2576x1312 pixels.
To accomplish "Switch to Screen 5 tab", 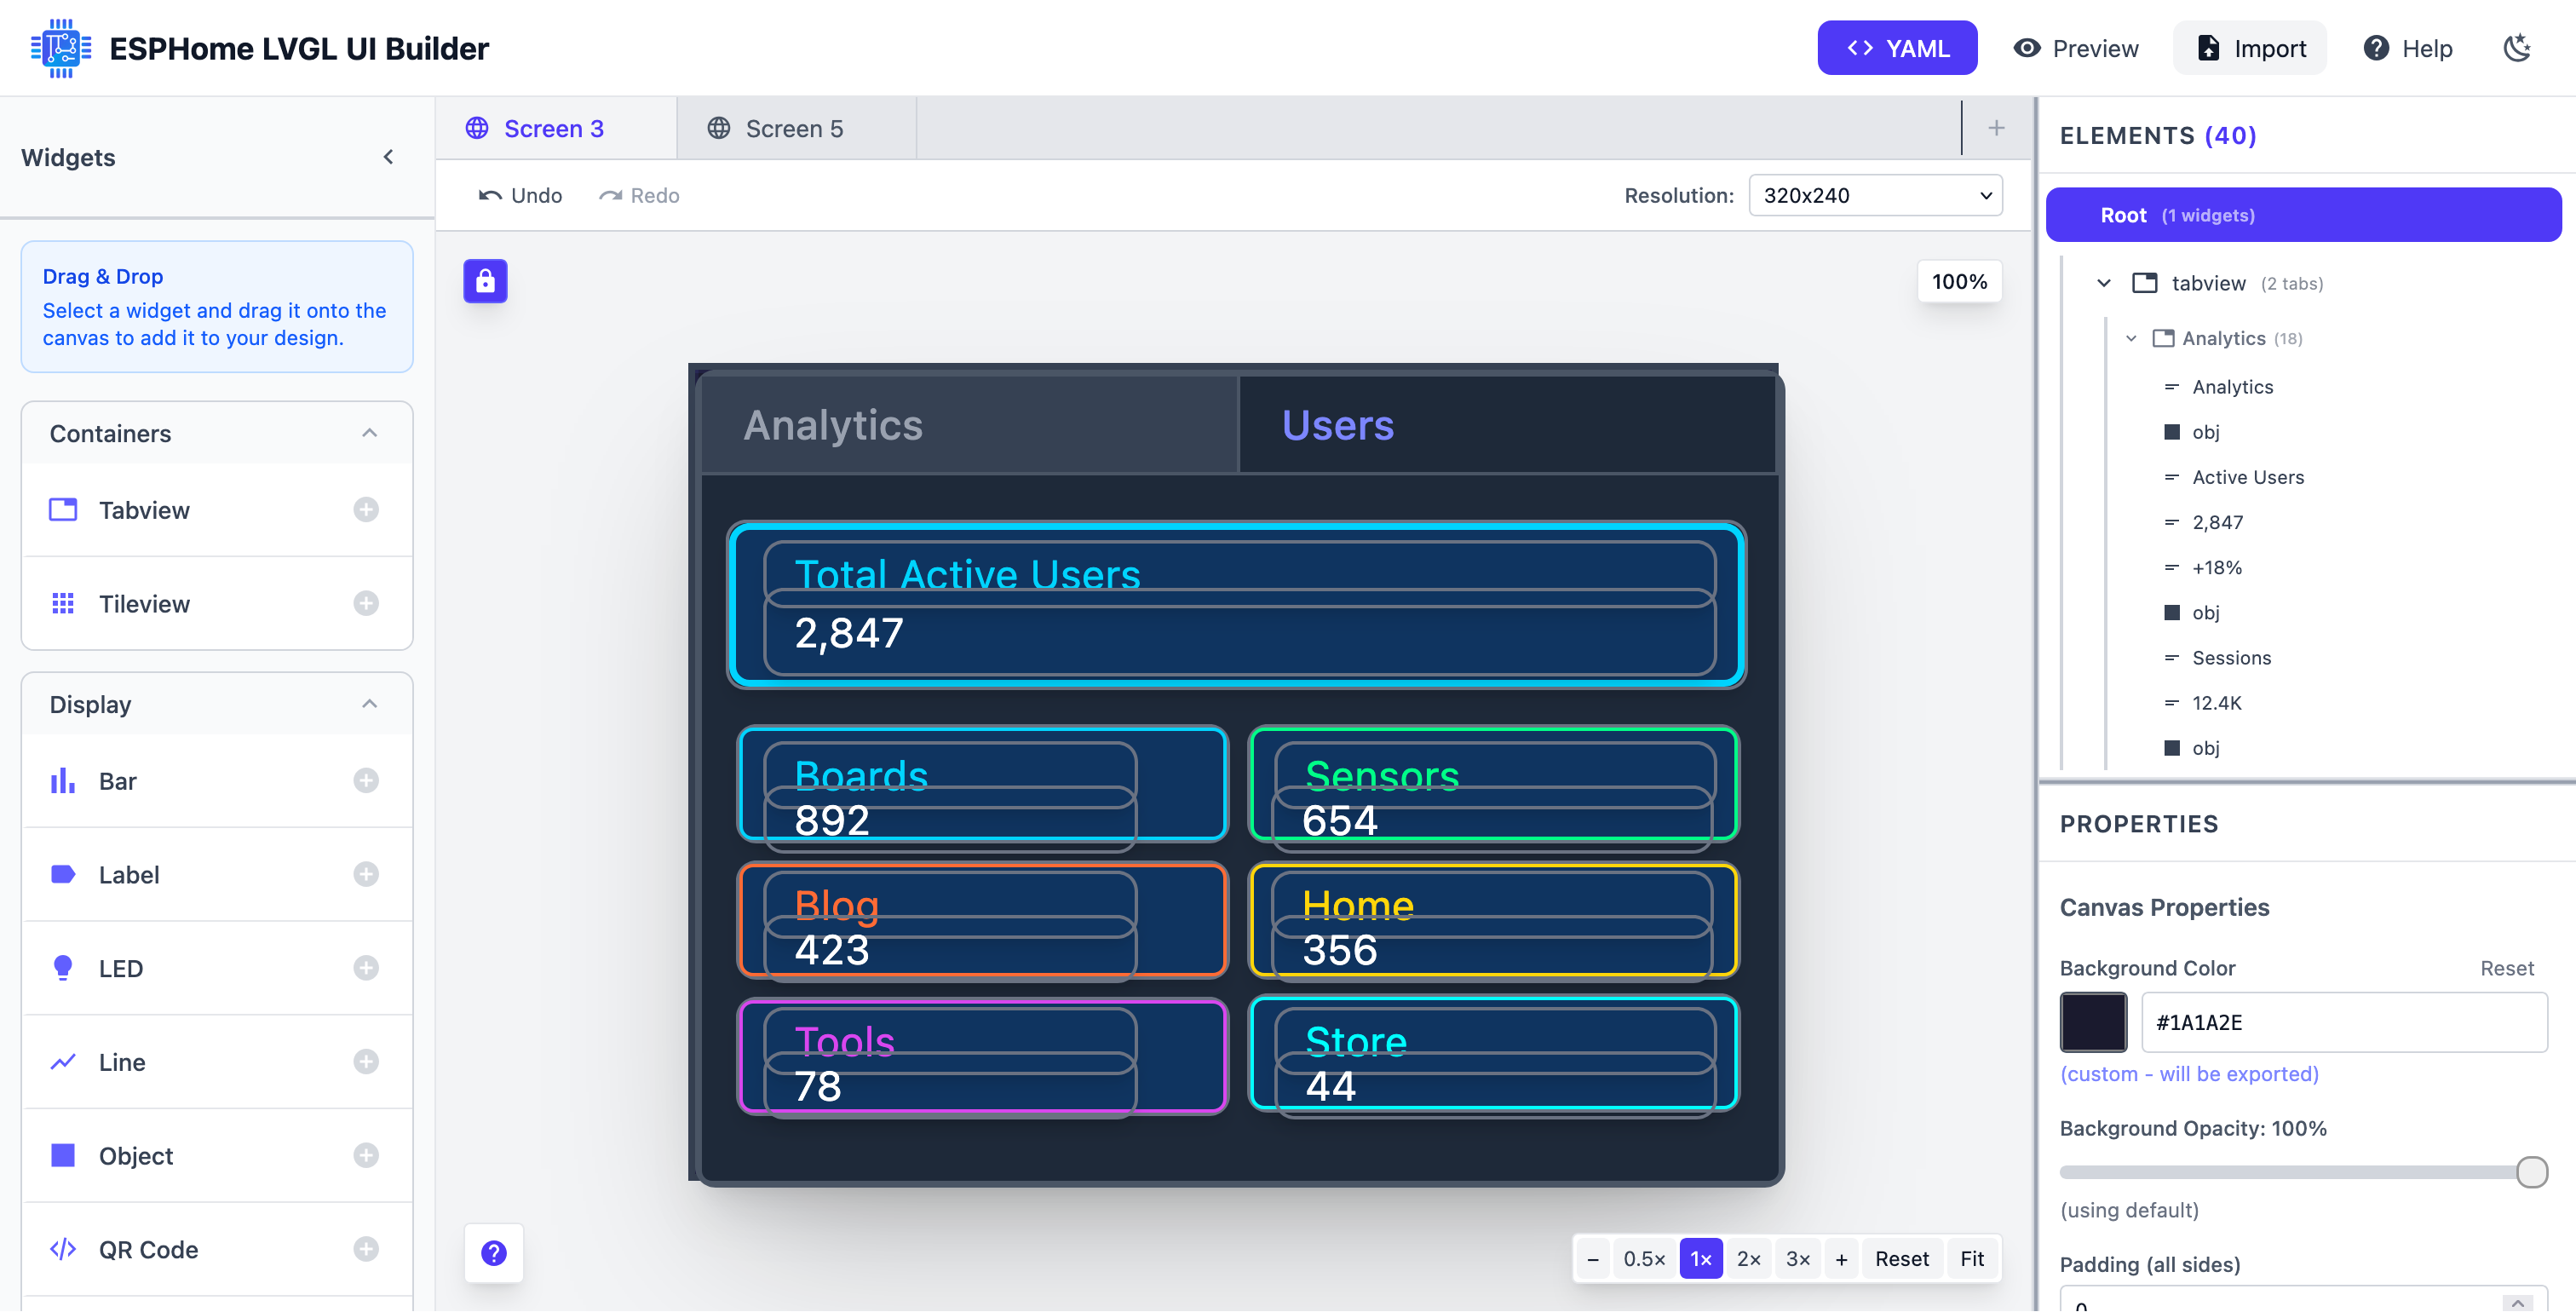I will click(x=794, y=129).
